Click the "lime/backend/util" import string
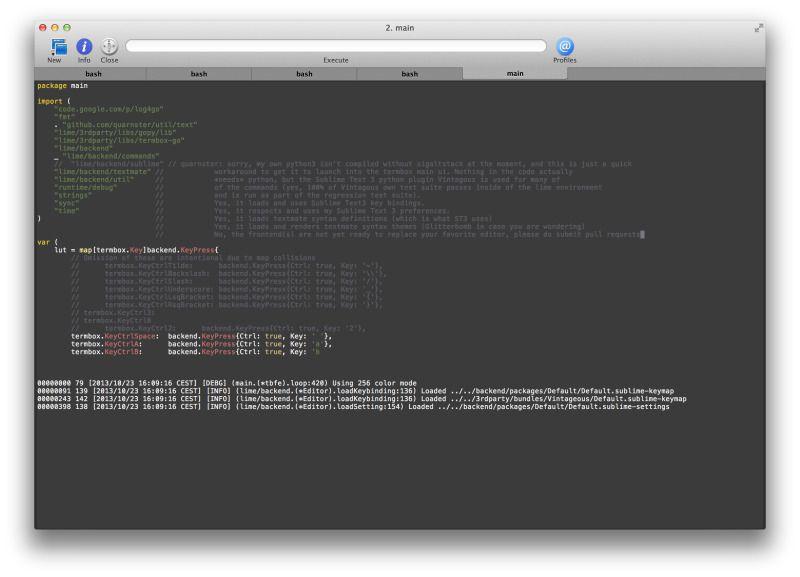The width and height of the screenshot is (800, 577). pos(94,180)
